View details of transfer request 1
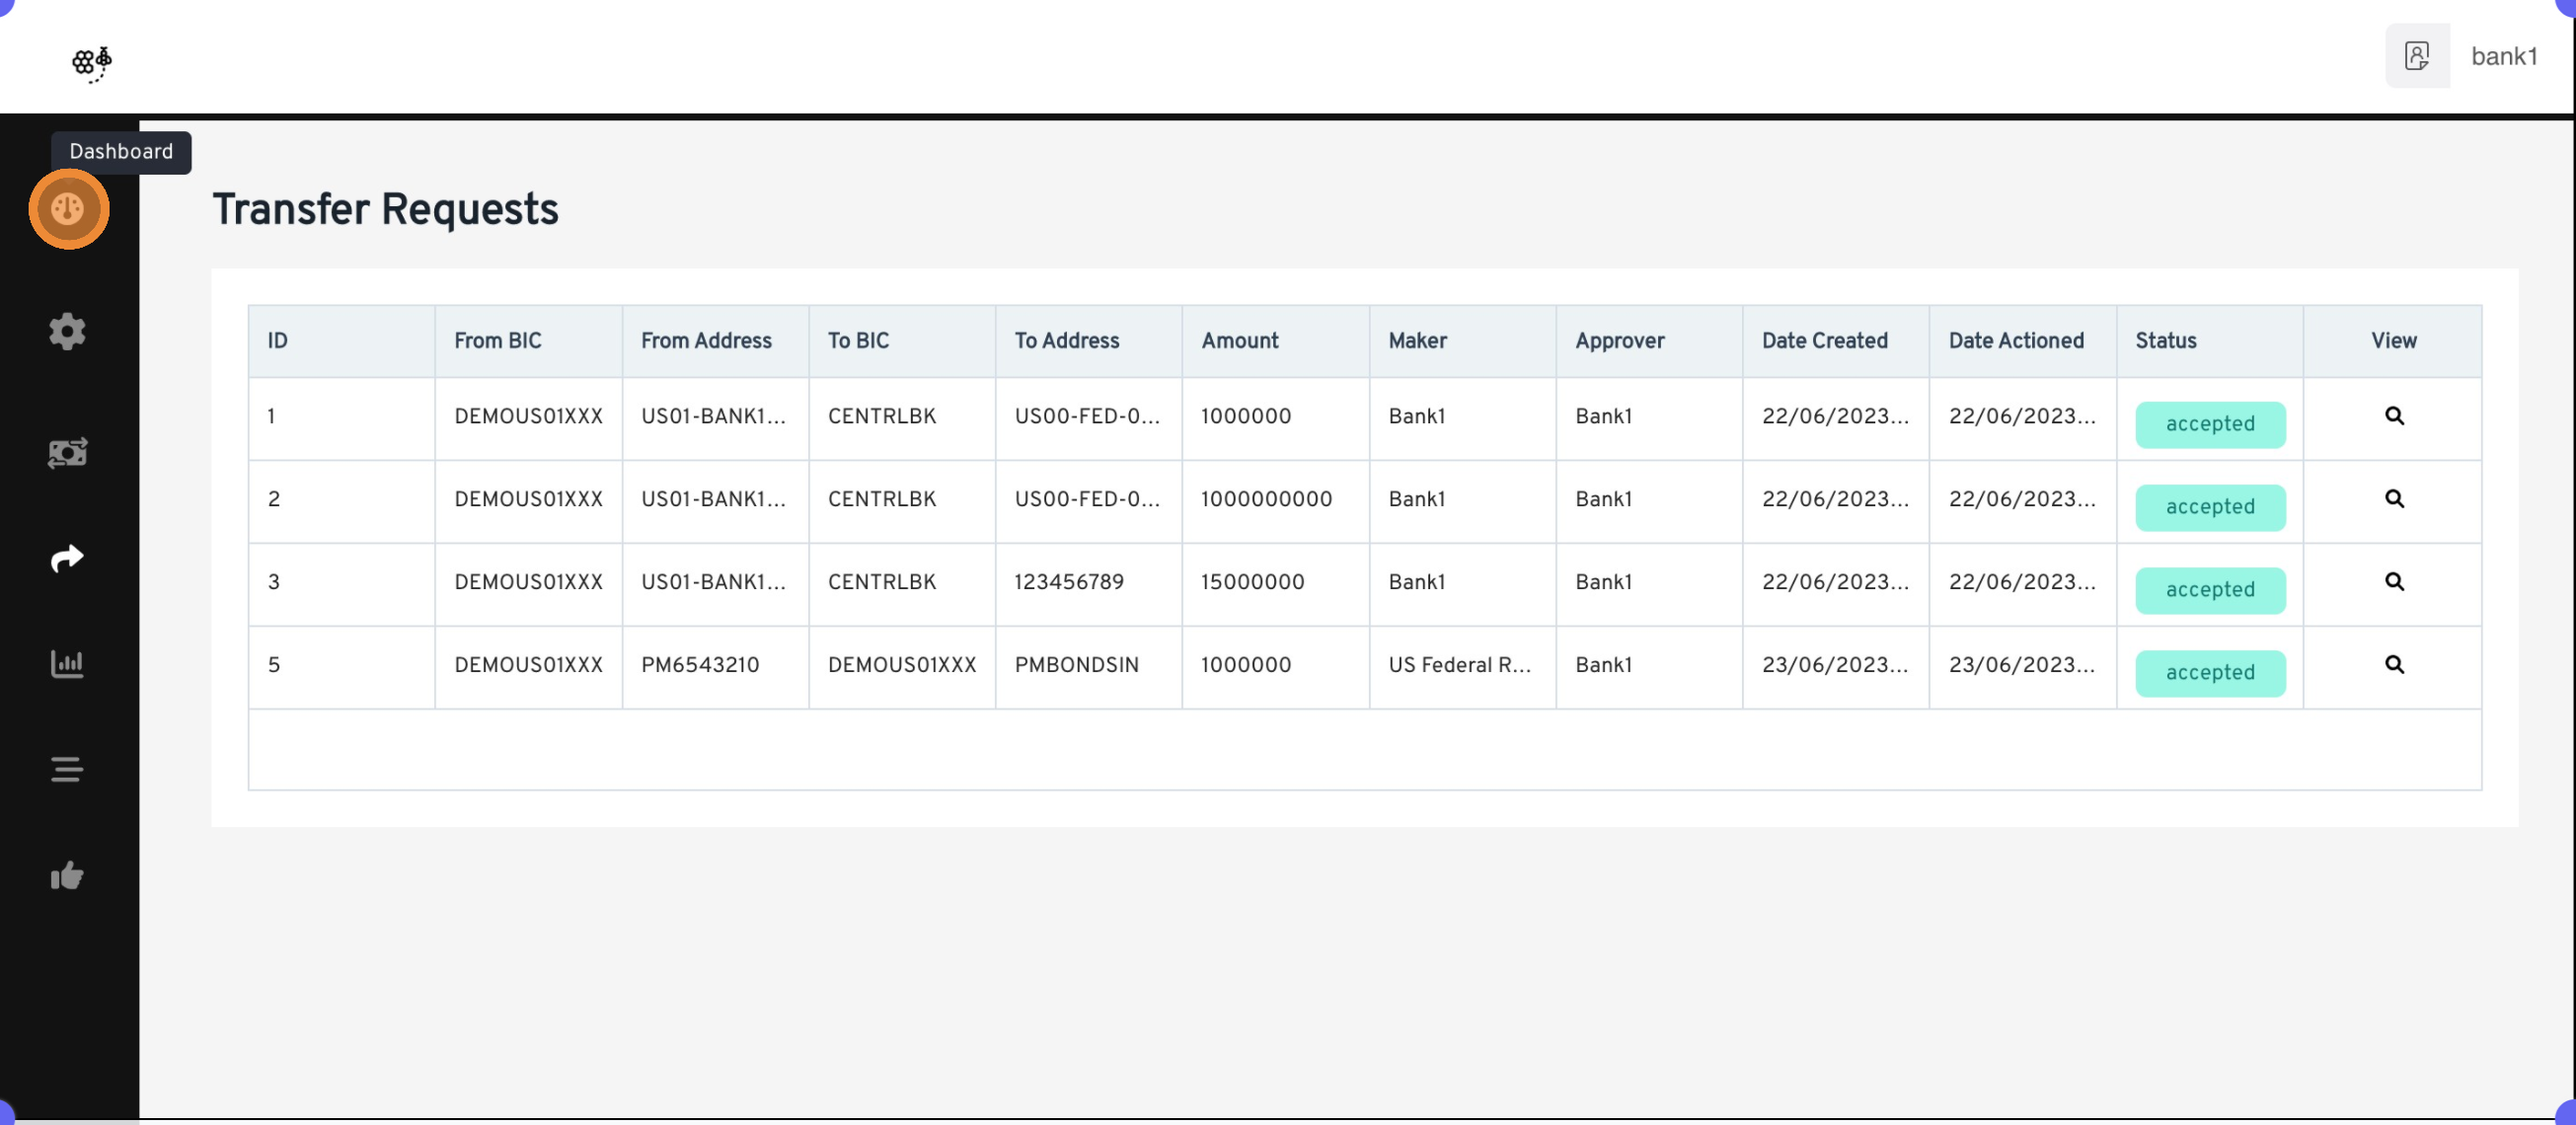 (x=2394, y=416)
